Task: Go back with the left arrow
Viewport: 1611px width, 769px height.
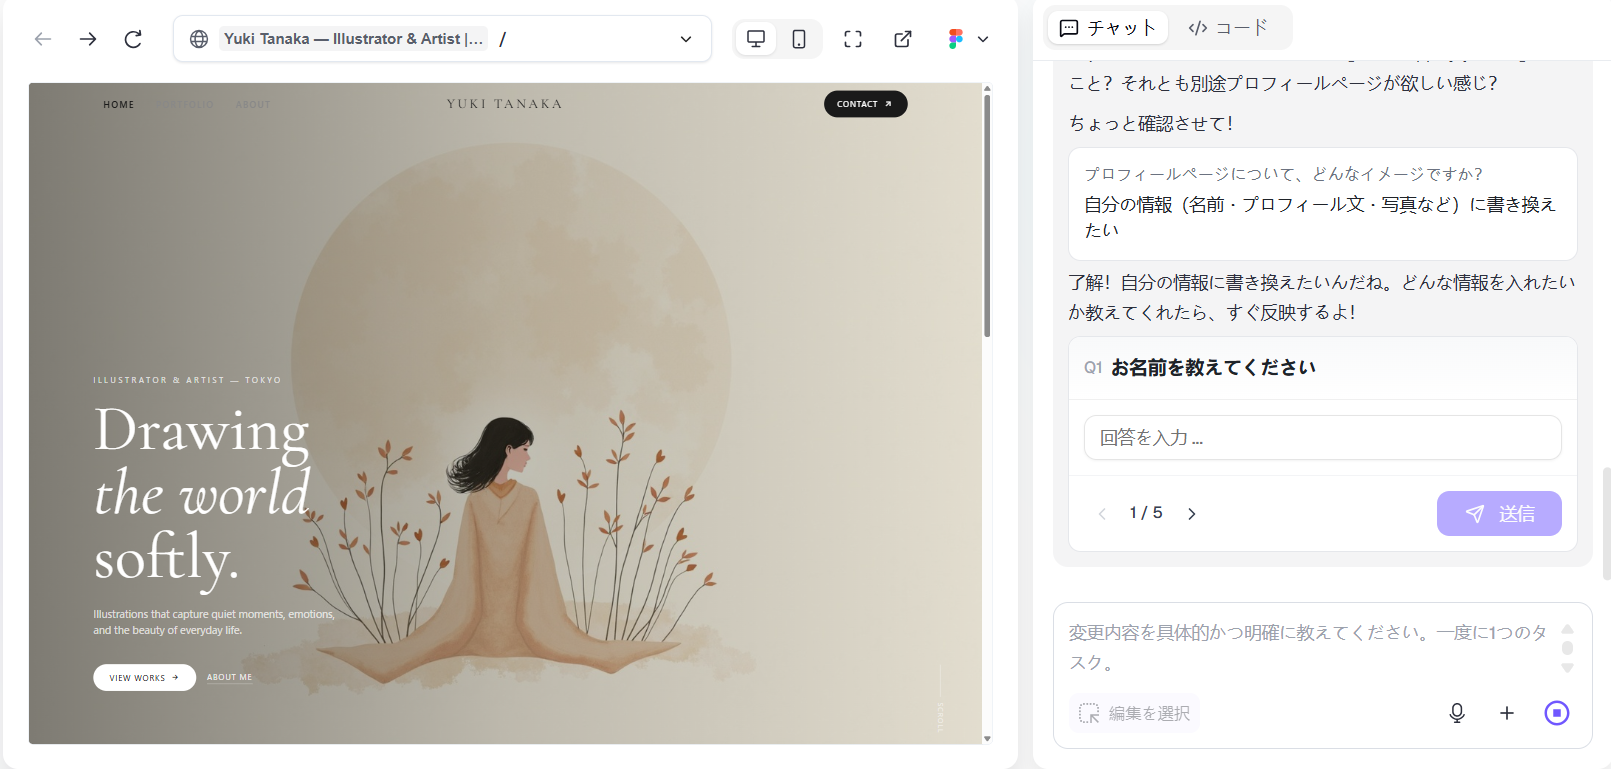Action: pyautogui.click(x=43, y=39)
